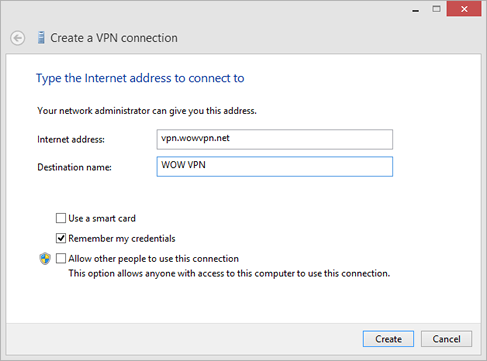
Task: Cancel the VPN connection setup
Action: (446, 339)
